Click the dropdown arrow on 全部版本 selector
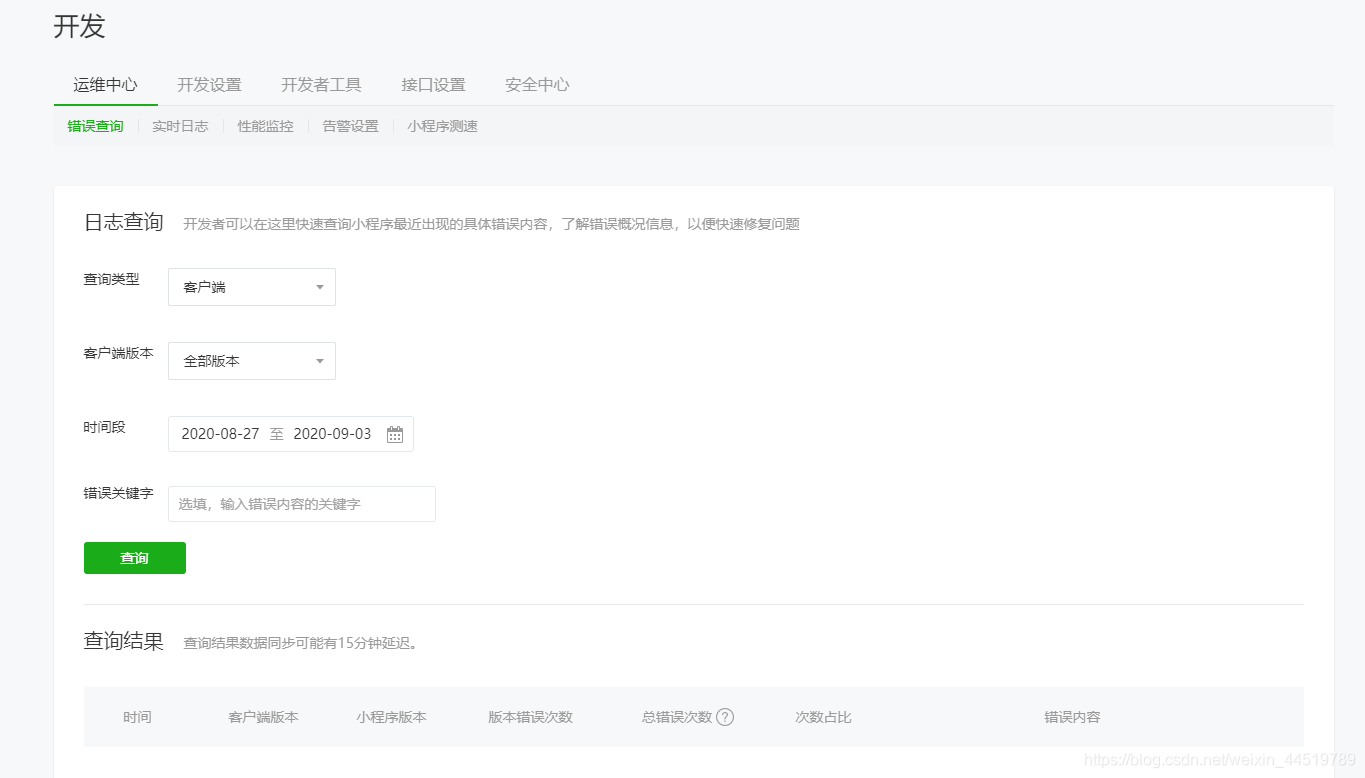 pos(319,361)
